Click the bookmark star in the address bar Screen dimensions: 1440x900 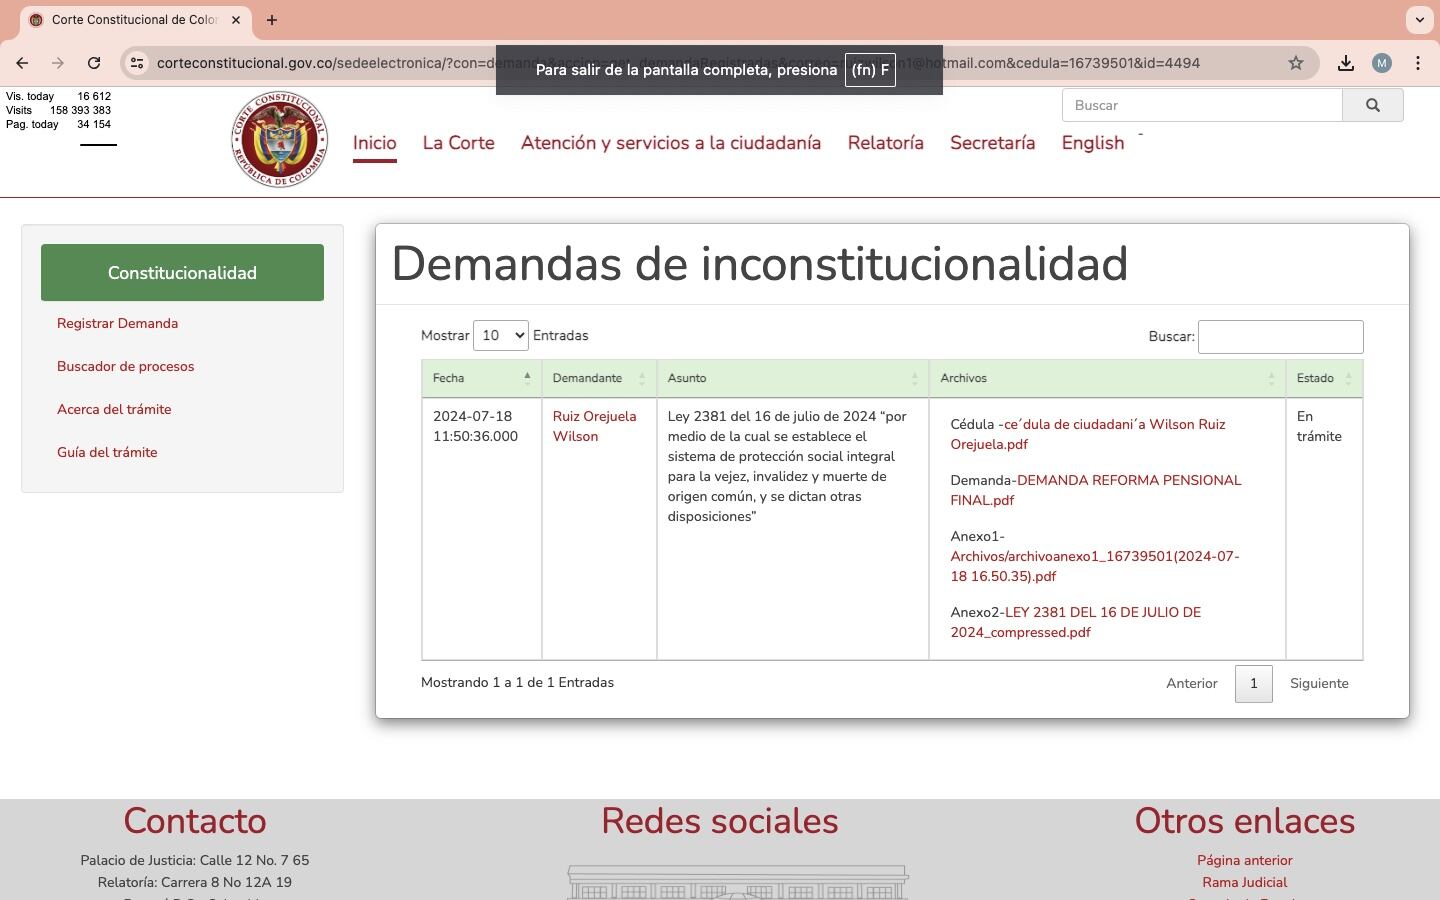click(x=1296, y=63)
